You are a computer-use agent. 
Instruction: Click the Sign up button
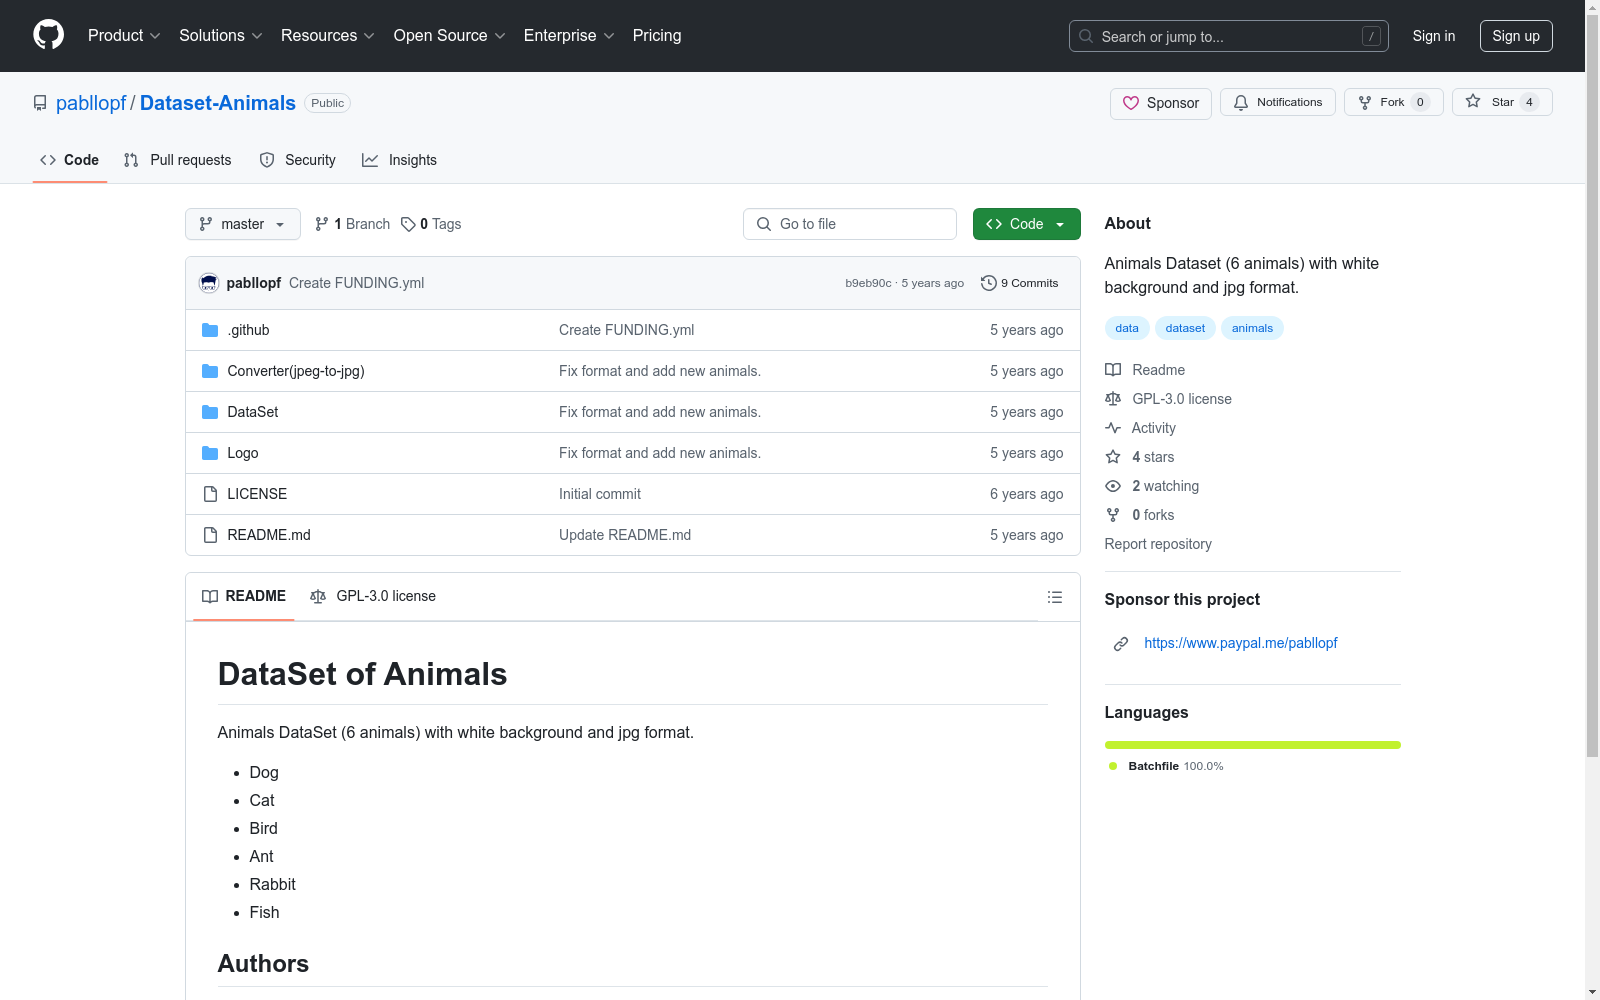tap(1516, 36)
